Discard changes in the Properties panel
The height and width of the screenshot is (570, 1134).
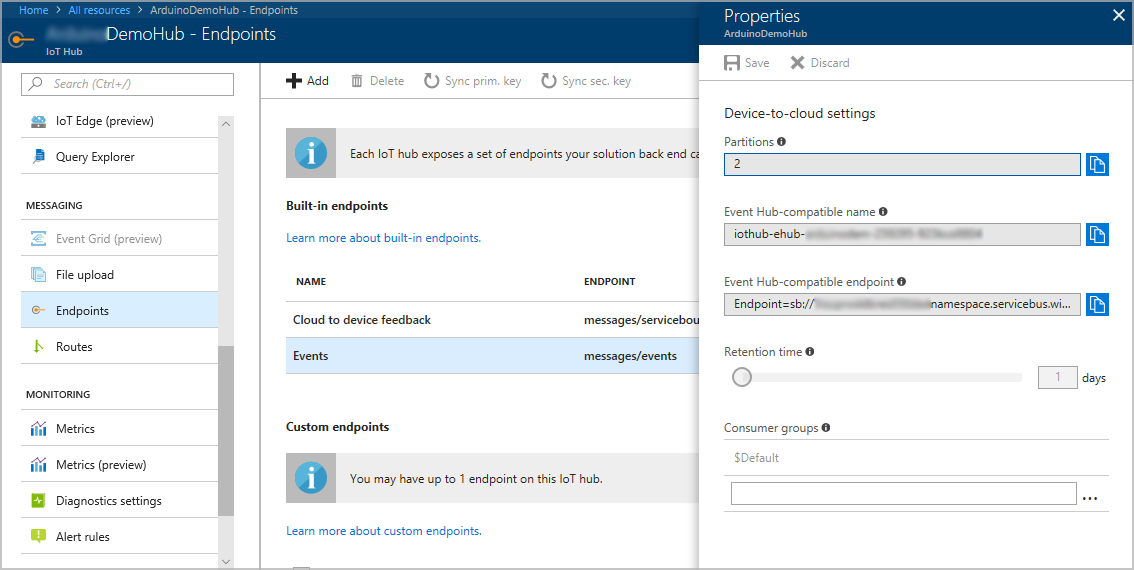point(819,63)
